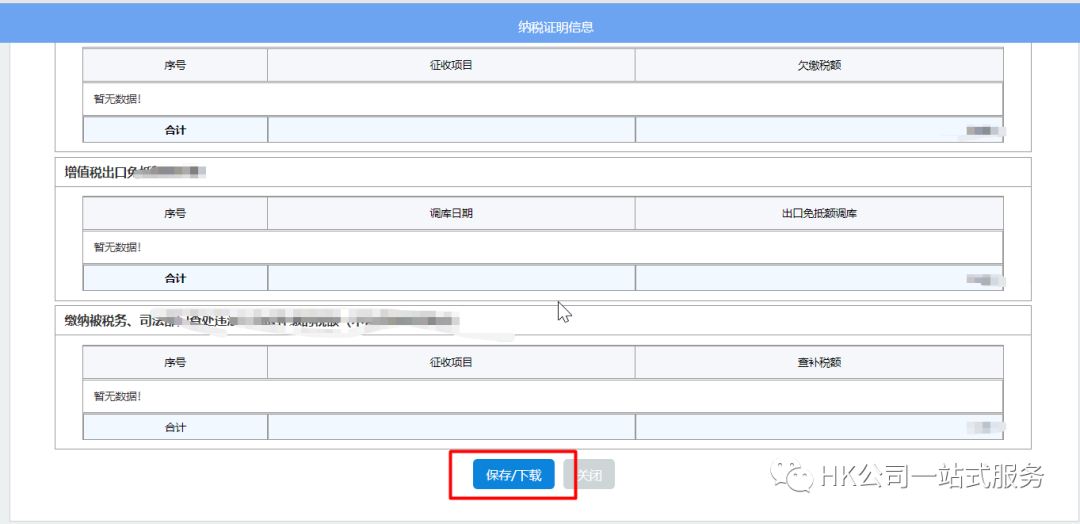This screenshot has width=1080, height=524.
Task: Click 征收项目 header beside 欠缴税额
Action: 451,65
